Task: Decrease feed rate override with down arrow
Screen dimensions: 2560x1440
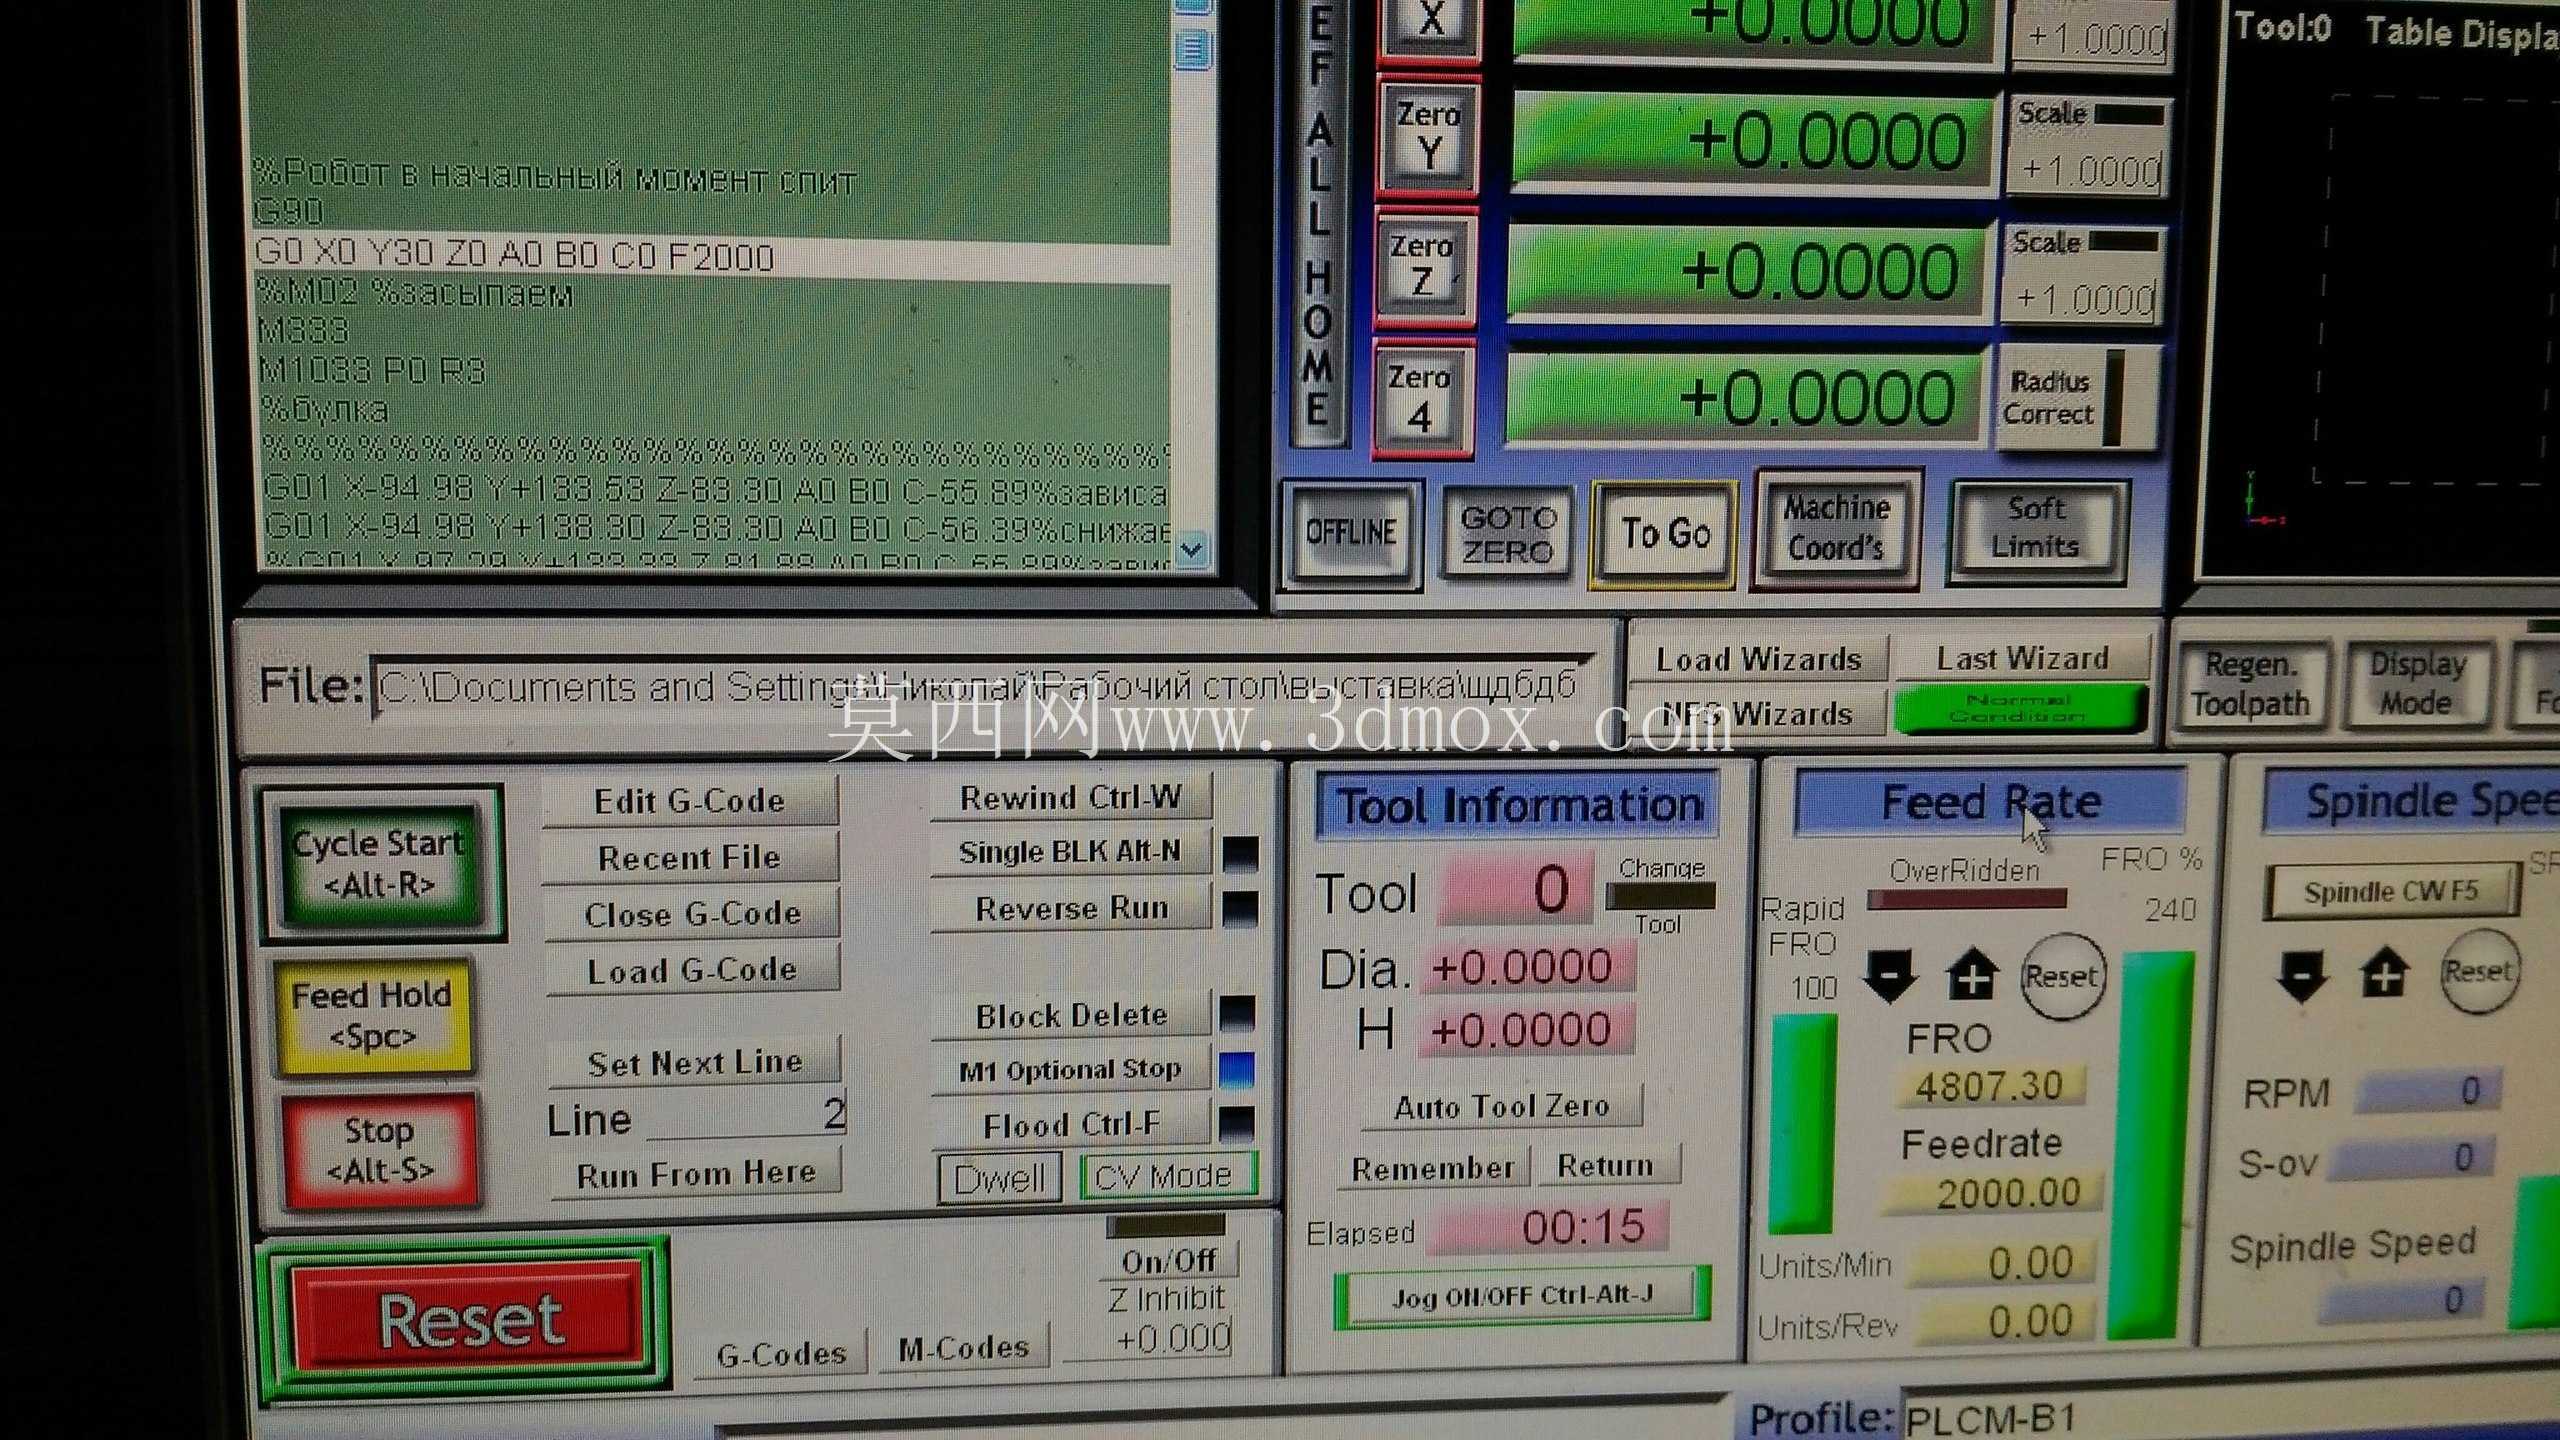Action: click(1890, 975)
